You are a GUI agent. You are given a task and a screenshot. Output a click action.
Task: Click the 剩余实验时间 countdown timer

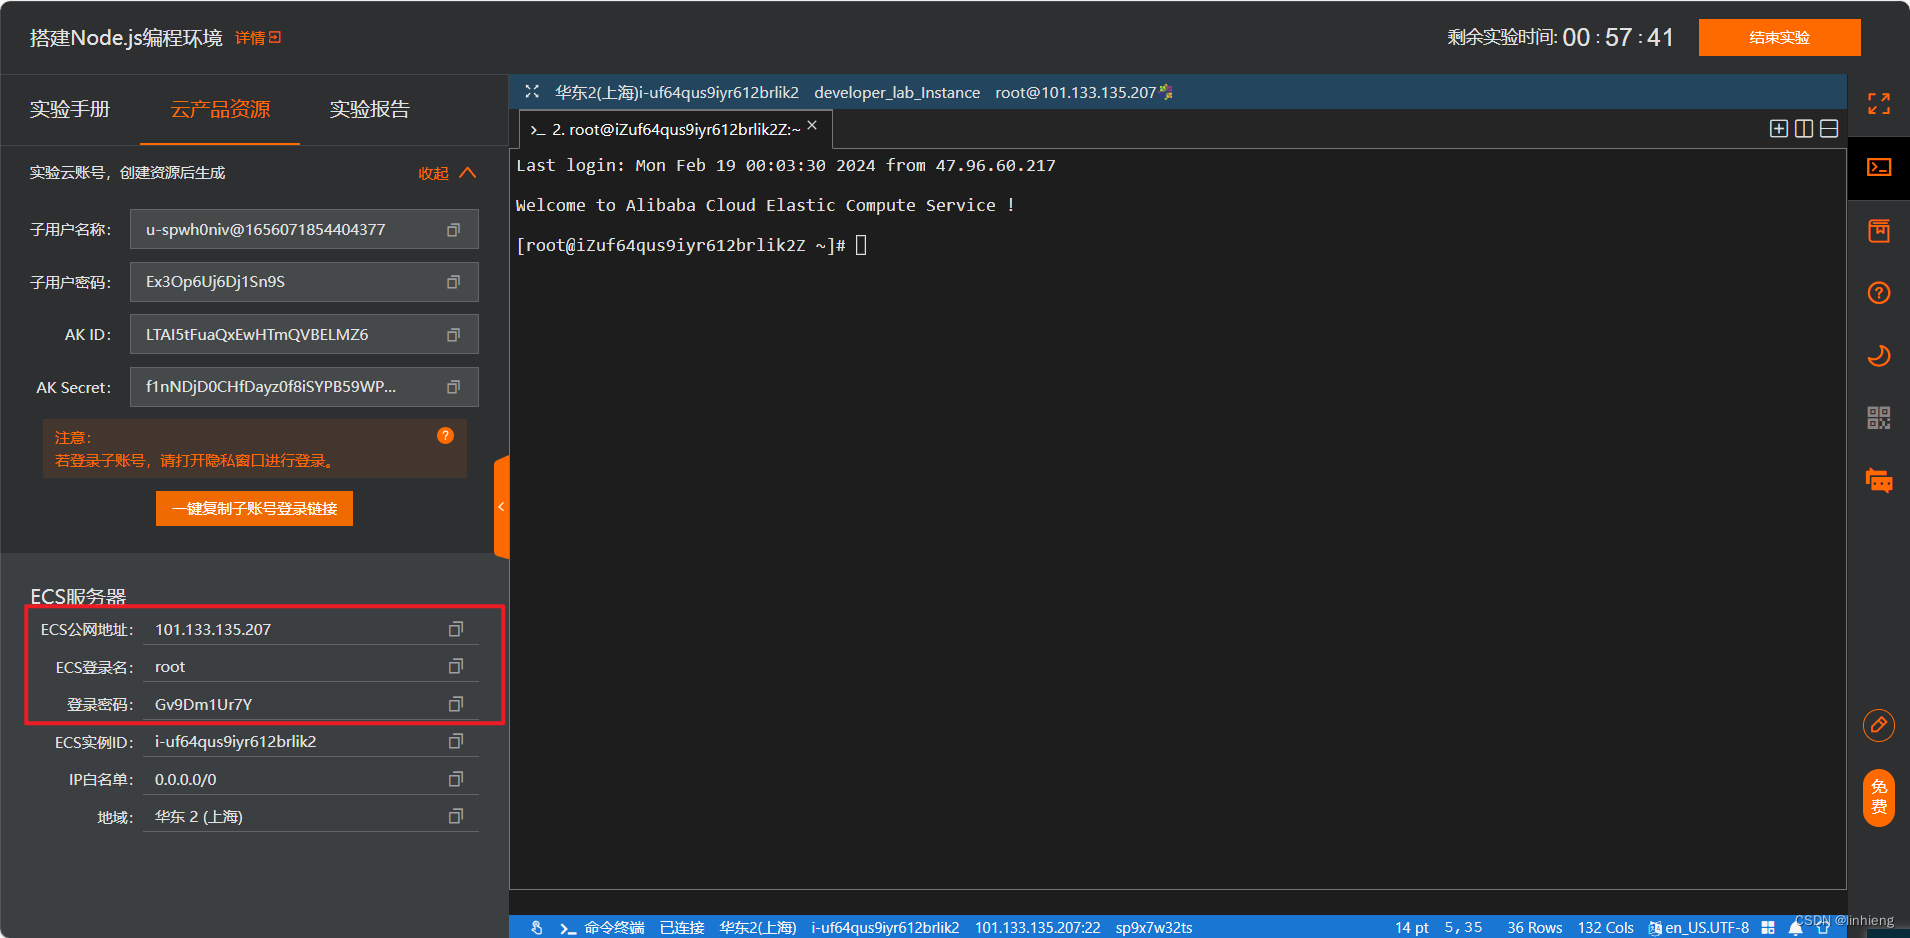1560,38
